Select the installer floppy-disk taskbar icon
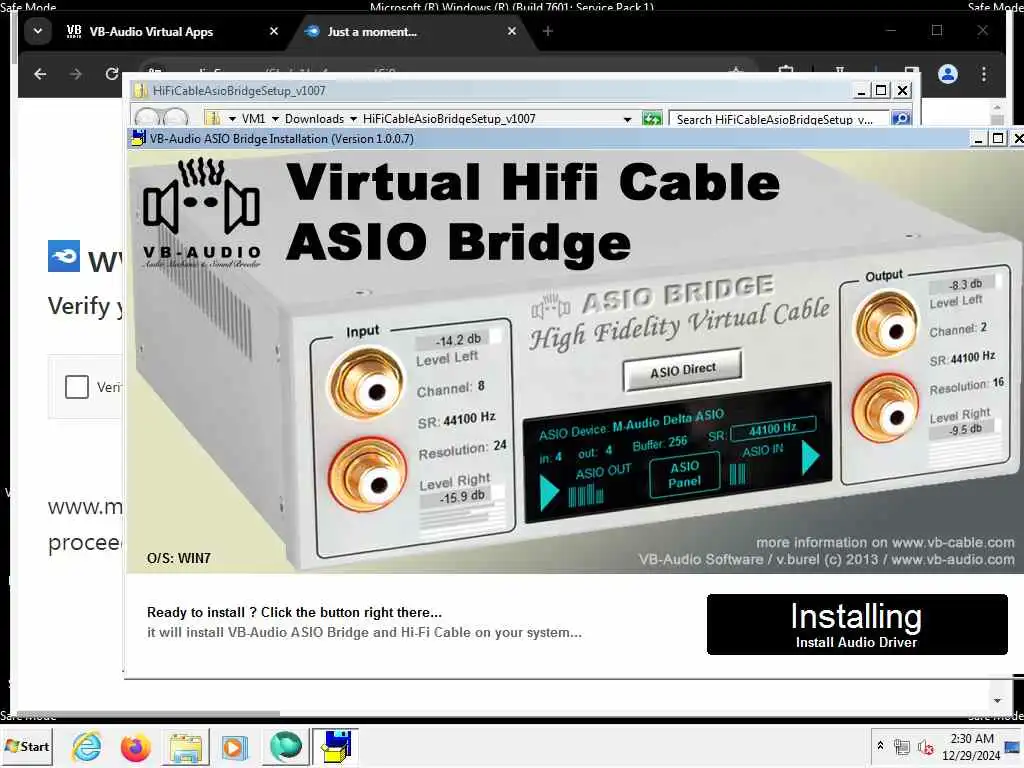The height and width of the screenshot is (768, 1024). click(x=336, y=746)
